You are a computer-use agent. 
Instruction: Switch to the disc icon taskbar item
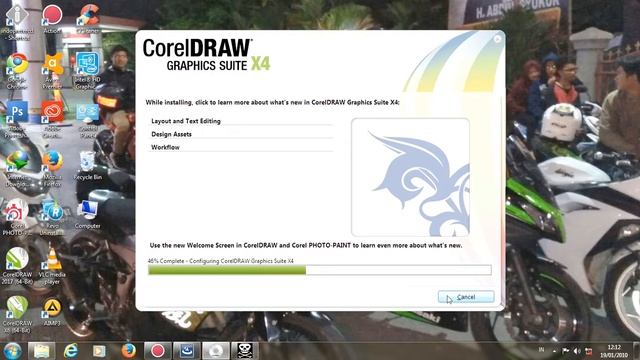coord(216,351)
